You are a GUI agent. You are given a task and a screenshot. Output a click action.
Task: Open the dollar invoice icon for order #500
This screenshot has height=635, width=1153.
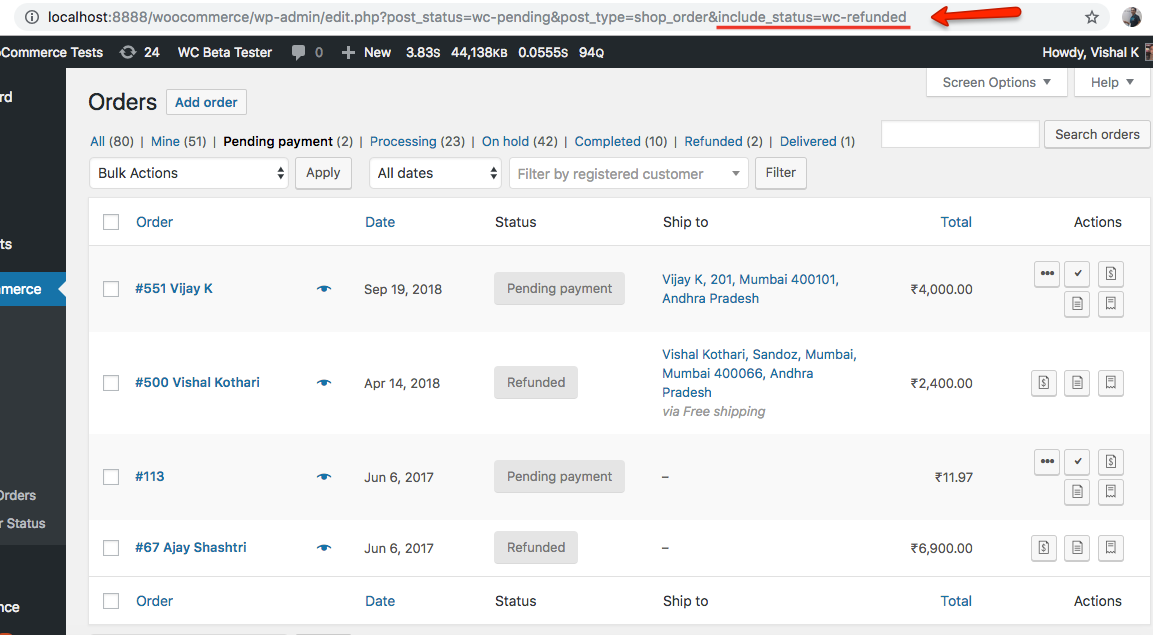(x=1043, y=382)
